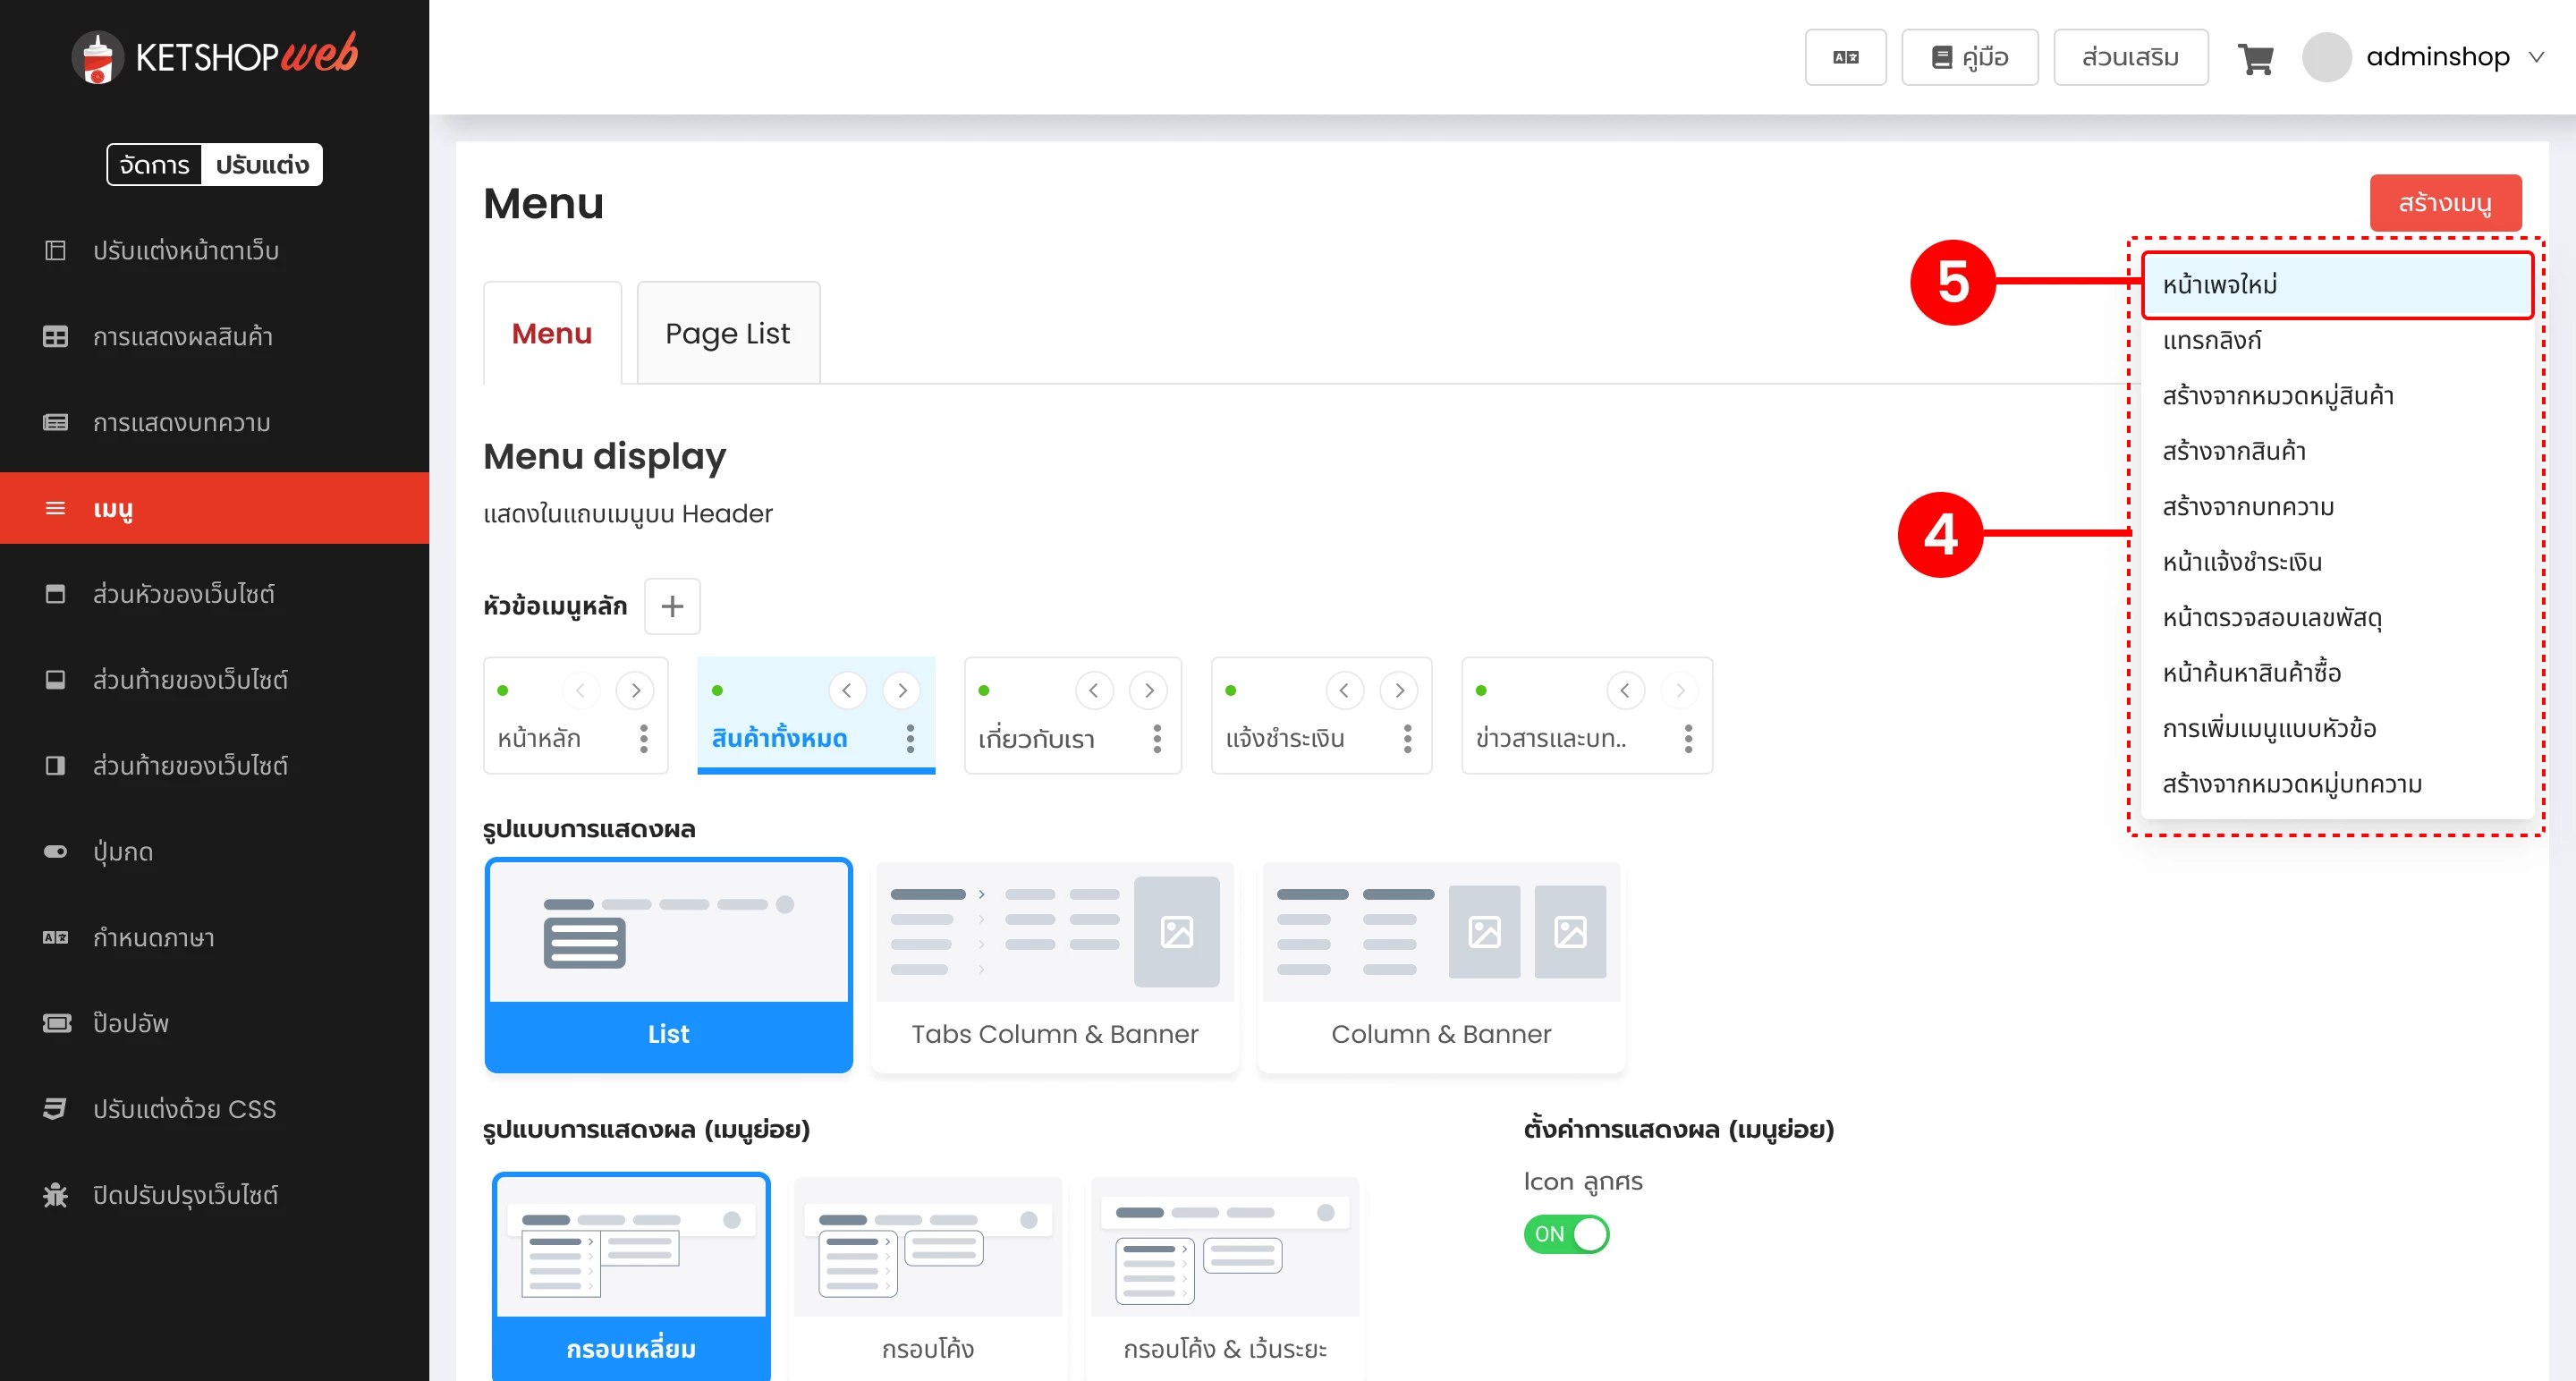Select the List display layout
This screenshot has width=2576, height=1381.
tap(668, 965)
